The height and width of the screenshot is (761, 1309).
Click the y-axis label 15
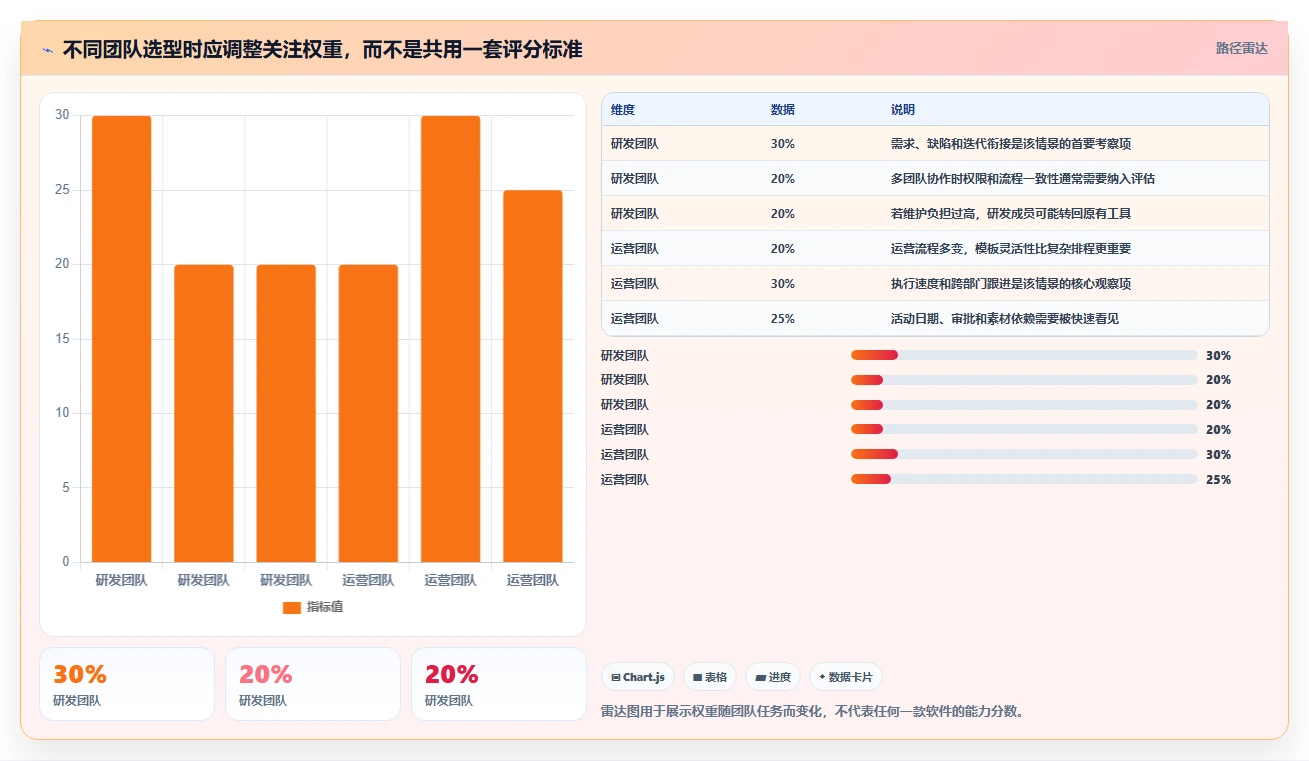click(x=62, y=339)
